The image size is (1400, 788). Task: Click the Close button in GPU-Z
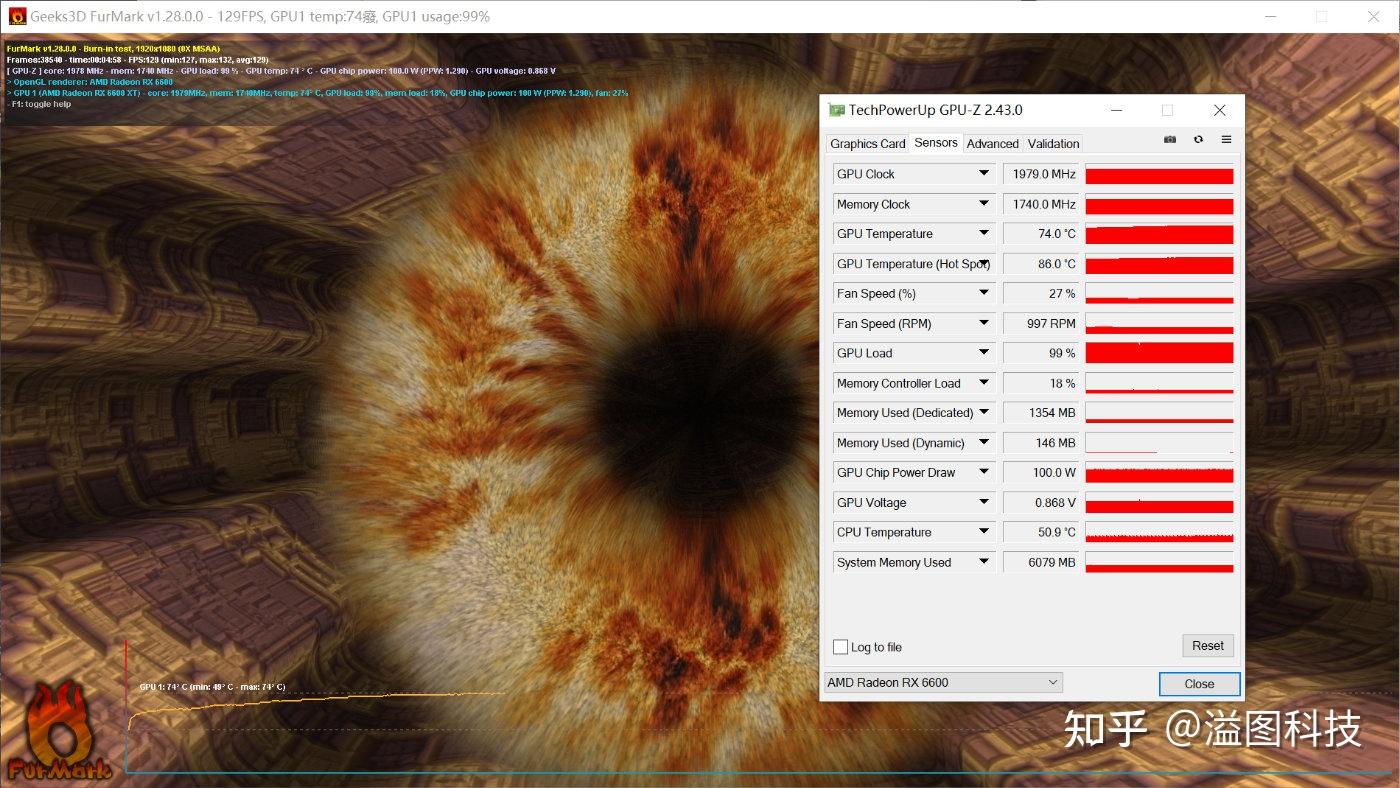(1199, 684)
